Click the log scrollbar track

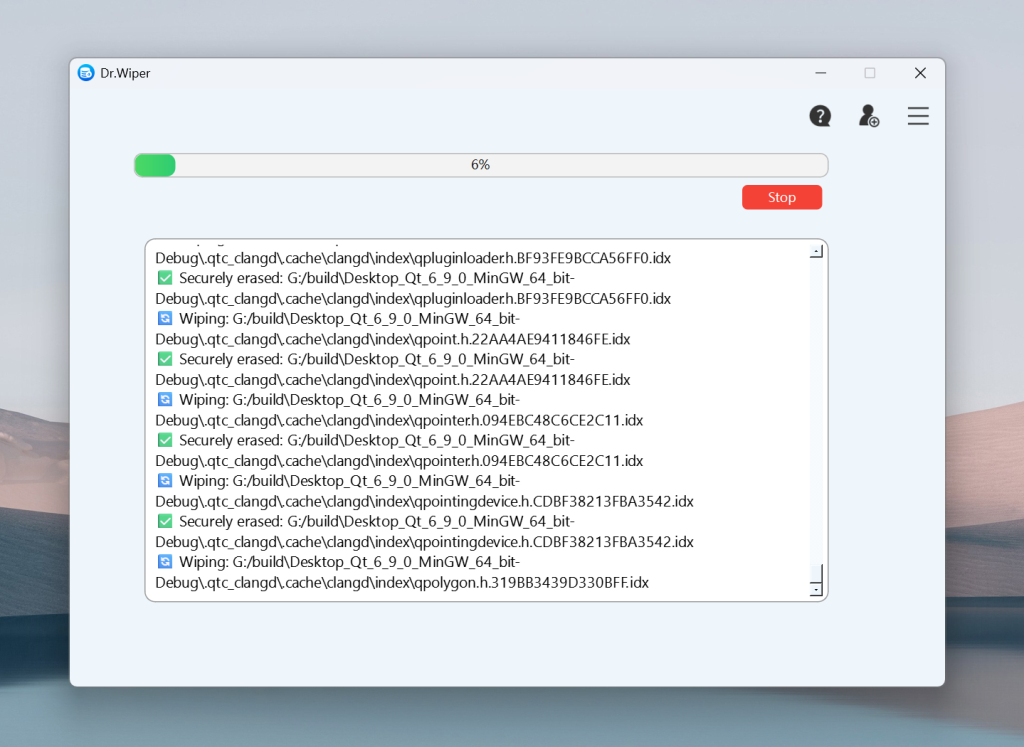click(x=815, y=420)
